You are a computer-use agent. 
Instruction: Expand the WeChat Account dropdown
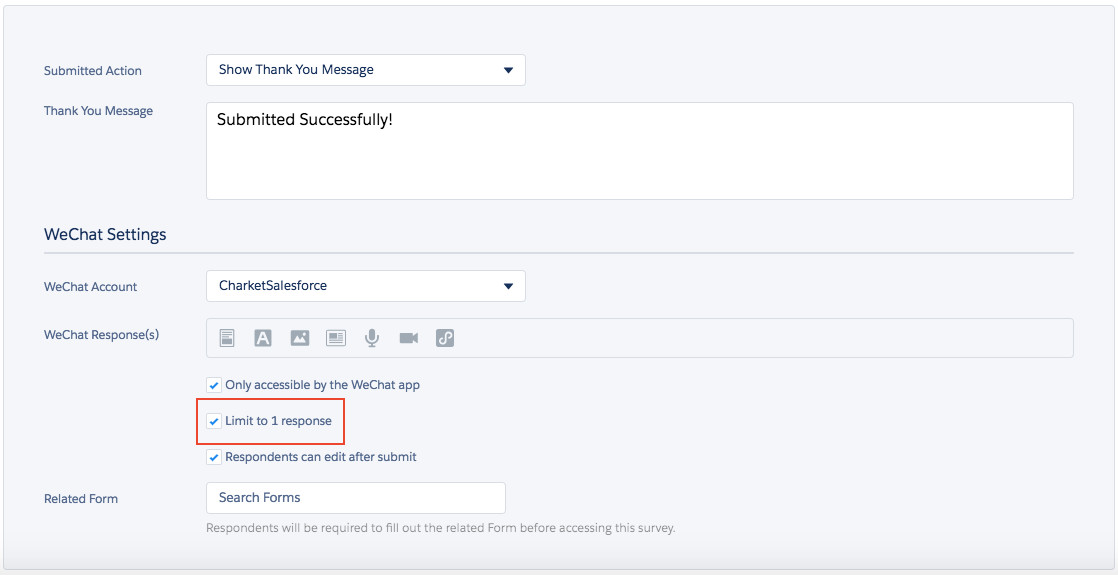click(x=365, y=286)
